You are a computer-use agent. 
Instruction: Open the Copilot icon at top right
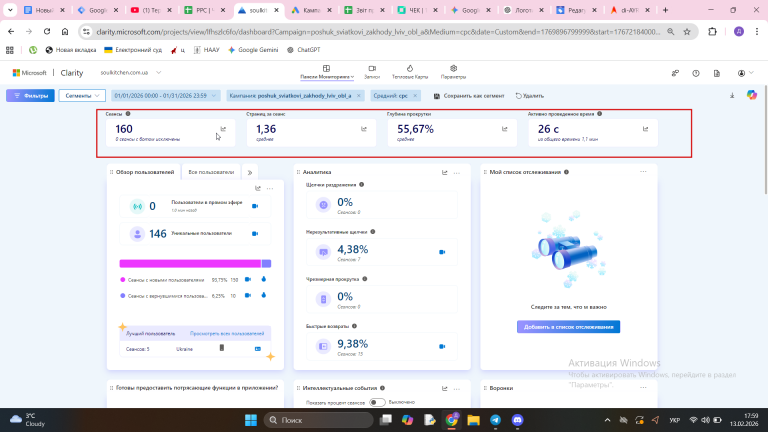click(x=751, y=96)
